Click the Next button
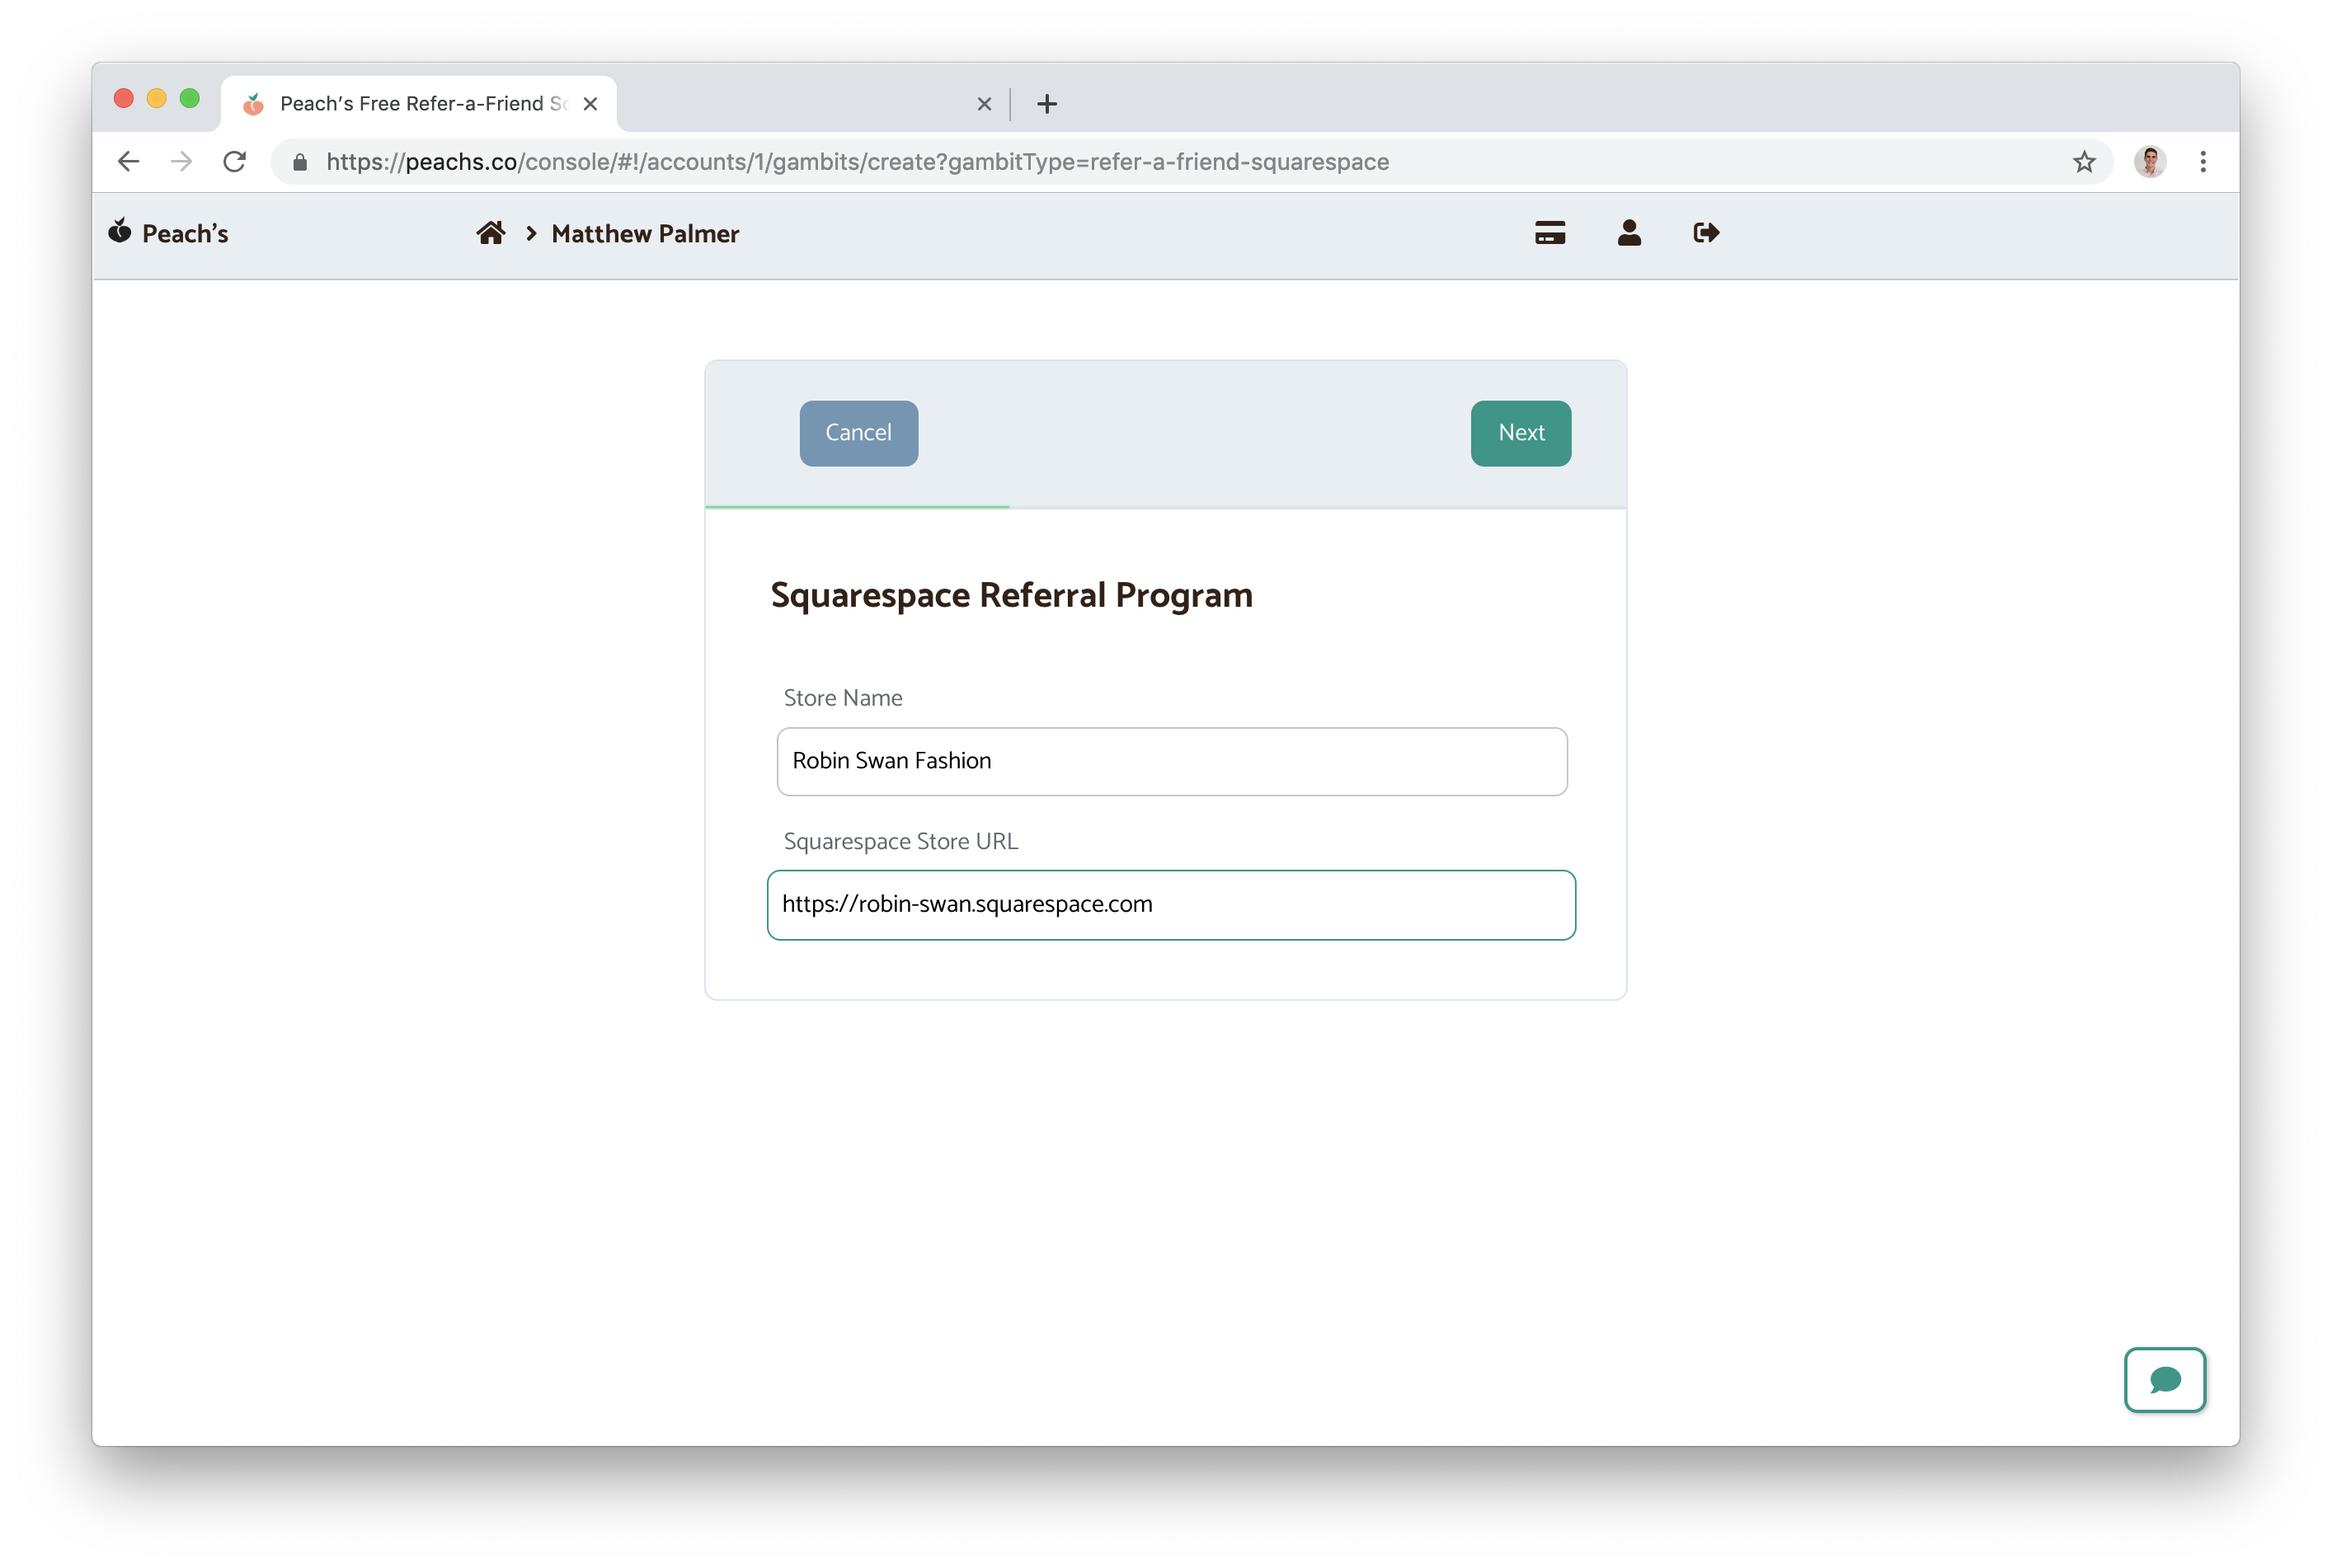The width and height of the screenshot is (2332, 1568). (1520, 433)
